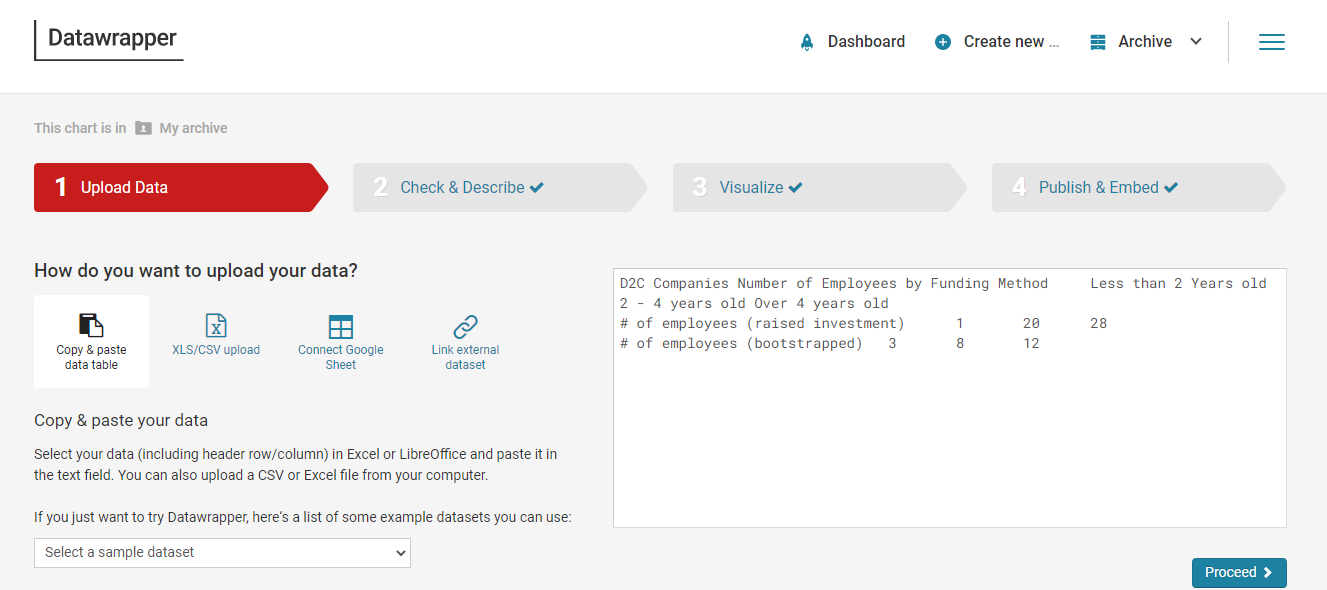Click the Dashboard rocket icon

[x=807, y=42]
